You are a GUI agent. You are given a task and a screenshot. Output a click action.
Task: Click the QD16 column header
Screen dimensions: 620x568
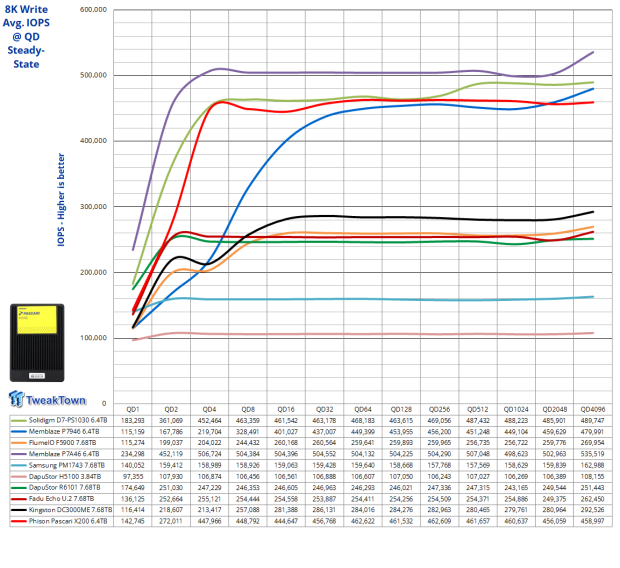coord(286,409)
